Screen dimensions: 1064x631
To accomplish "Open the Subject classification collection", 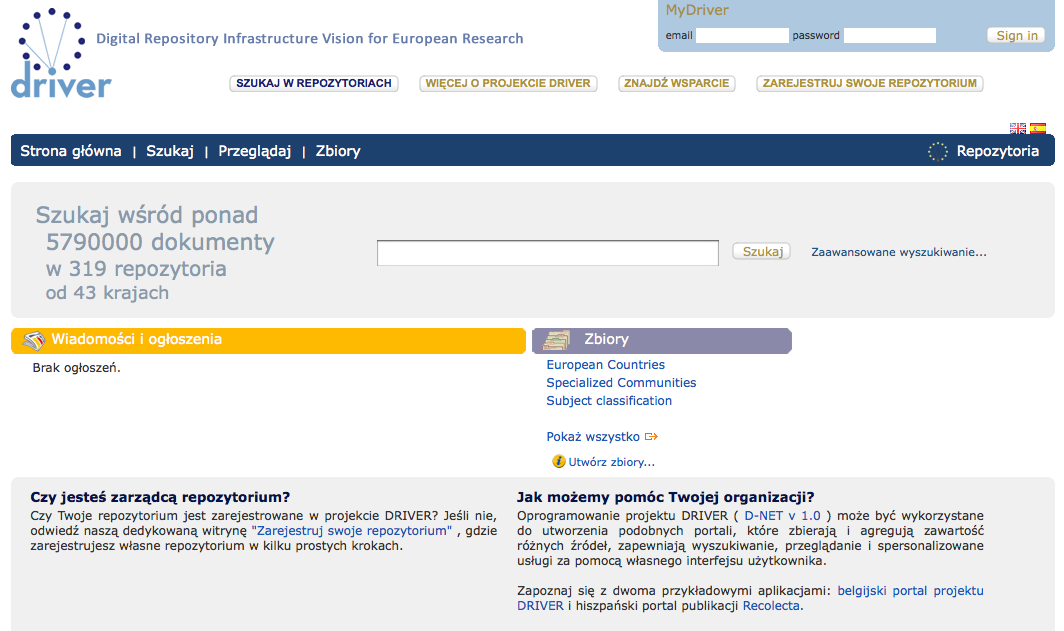I will tap(609, 401).
